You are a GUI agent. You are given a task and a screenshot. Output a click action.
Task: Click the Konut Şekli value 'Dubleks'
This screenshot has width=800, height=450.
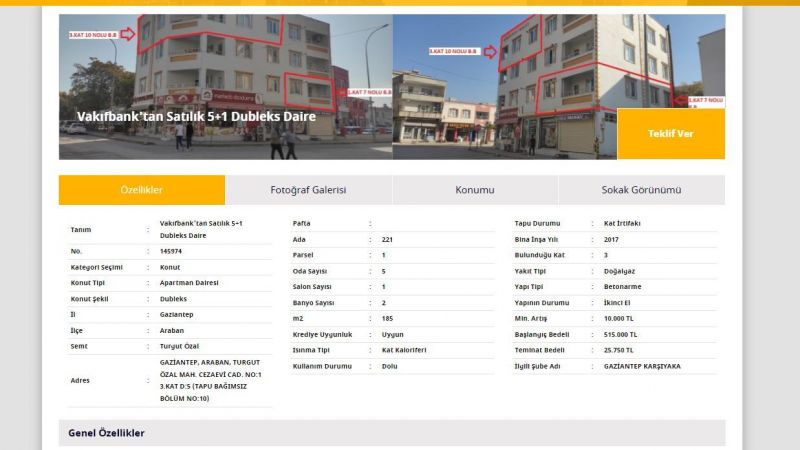173,298
